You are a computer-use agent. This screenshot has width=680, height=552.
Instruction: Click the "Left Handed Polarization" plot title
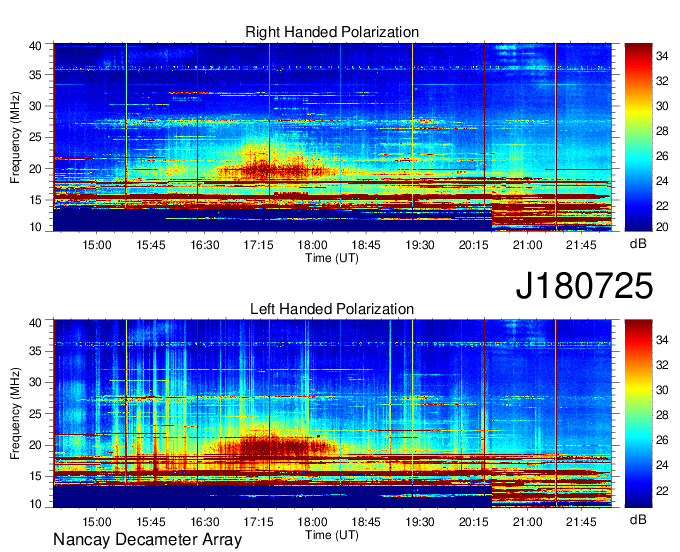332,309
